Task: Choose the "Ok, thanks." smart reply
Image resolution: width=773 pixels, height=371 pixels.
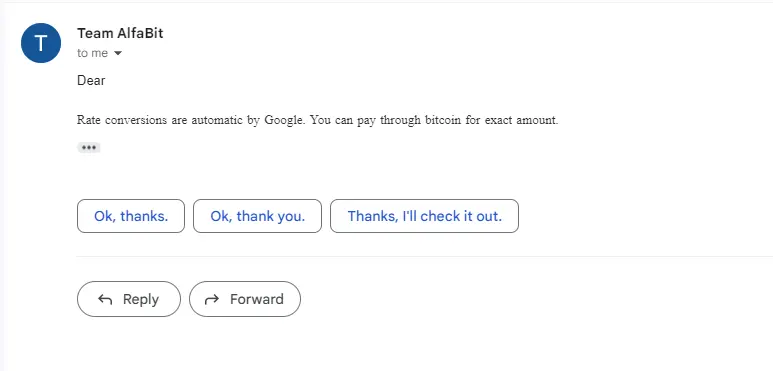Action: (x=131, y=216)
